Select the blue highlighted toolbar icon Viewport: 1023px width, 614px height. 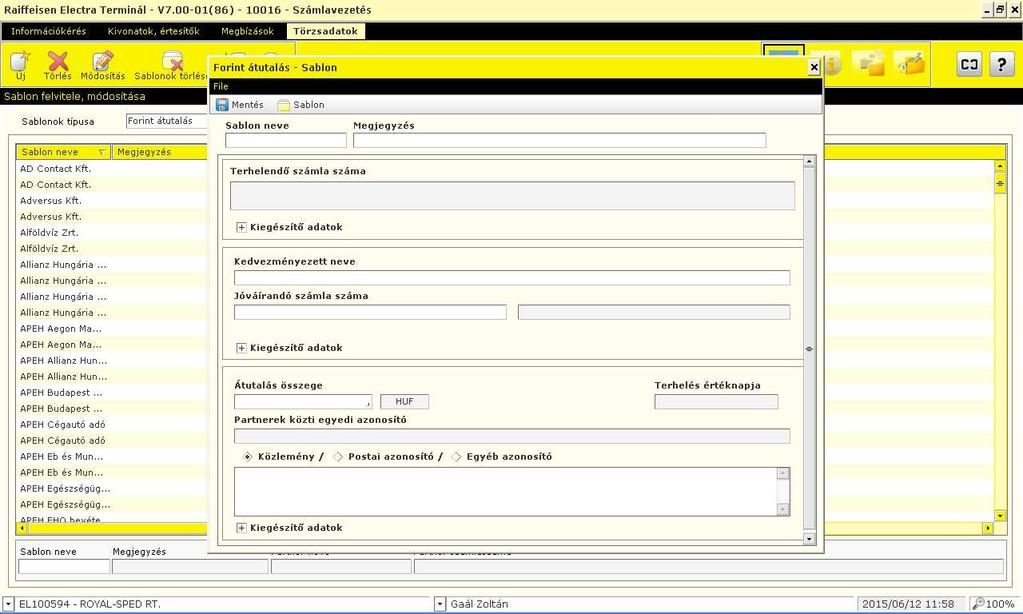pos(784,57)
